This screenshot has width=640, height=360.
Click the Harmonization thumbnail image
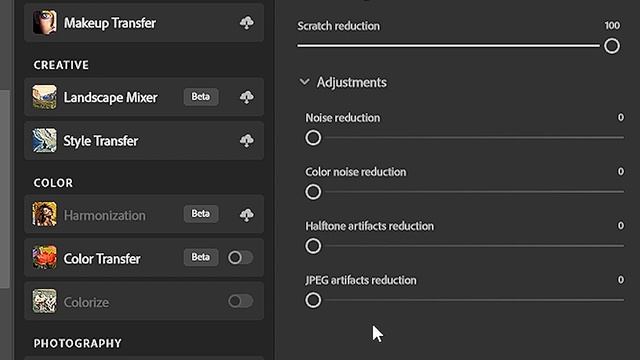point(44,214)
